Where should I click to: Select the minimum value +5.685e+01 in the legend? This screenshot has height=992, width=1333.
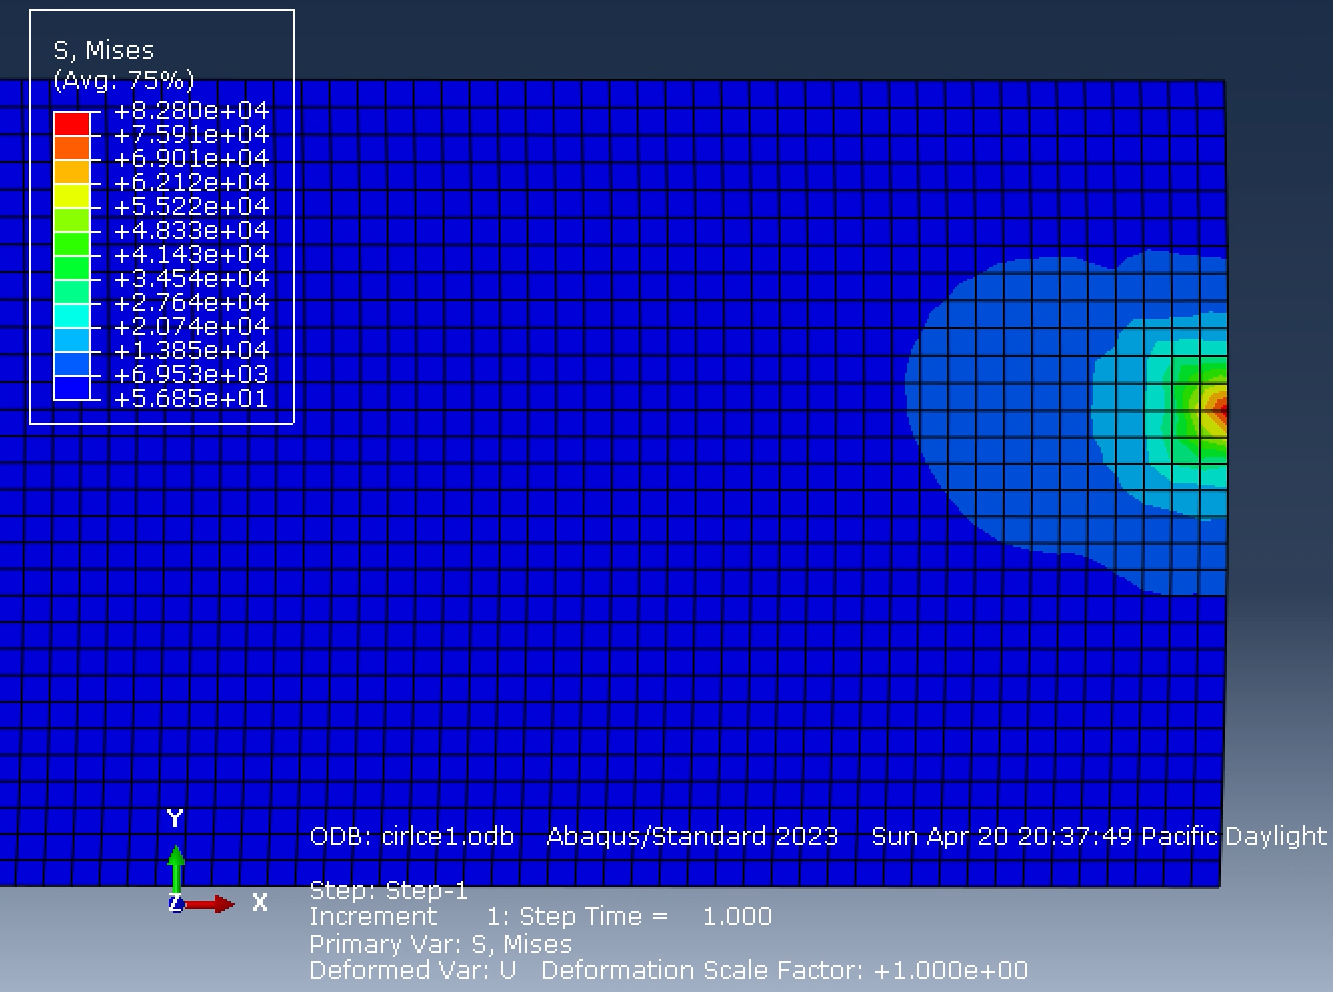[191, 399]
